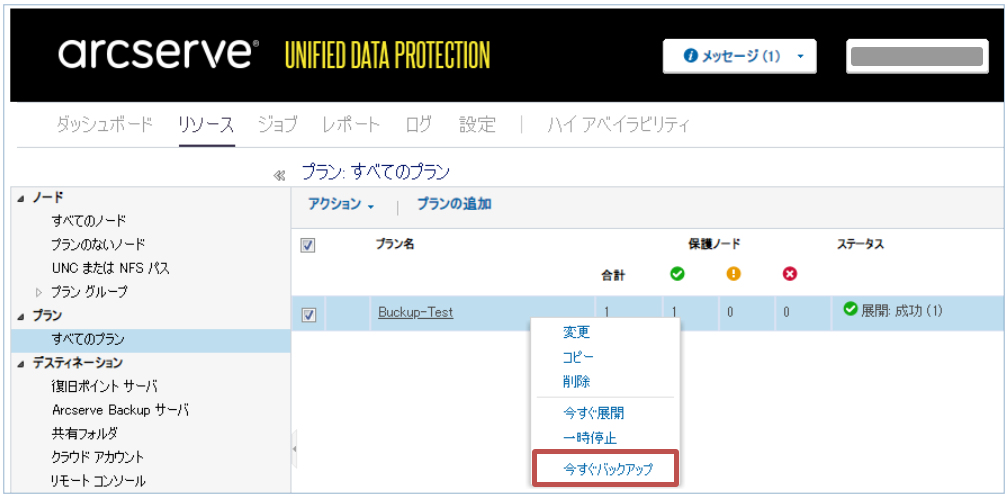The height and width of the screenshot is (496, 1007).
Task: Collapse the プラン tree section
Action: pos(22,316)
